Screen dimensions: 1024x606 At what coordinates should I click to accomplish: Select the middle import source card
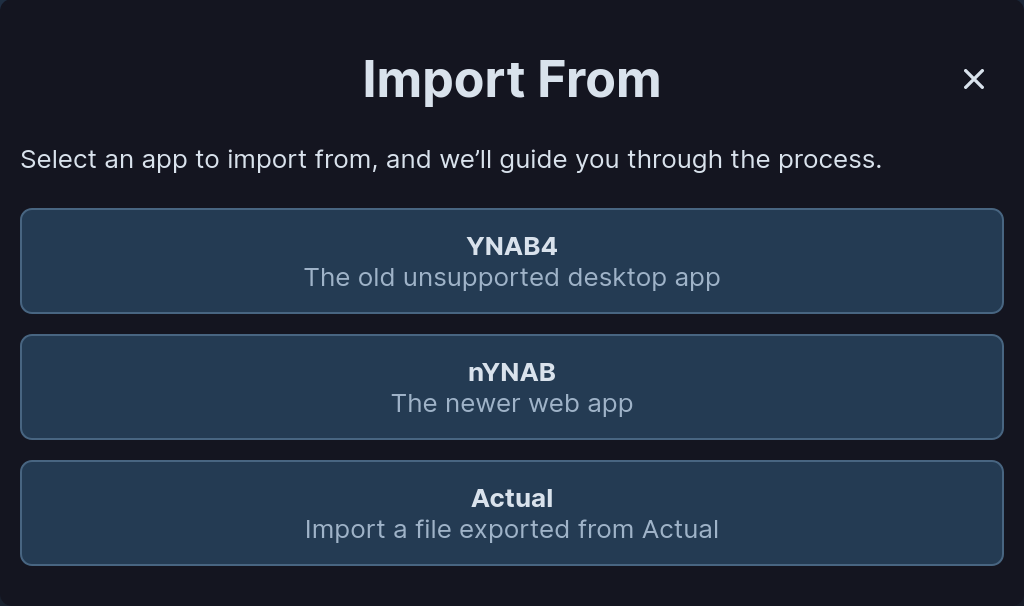point(512,387)
